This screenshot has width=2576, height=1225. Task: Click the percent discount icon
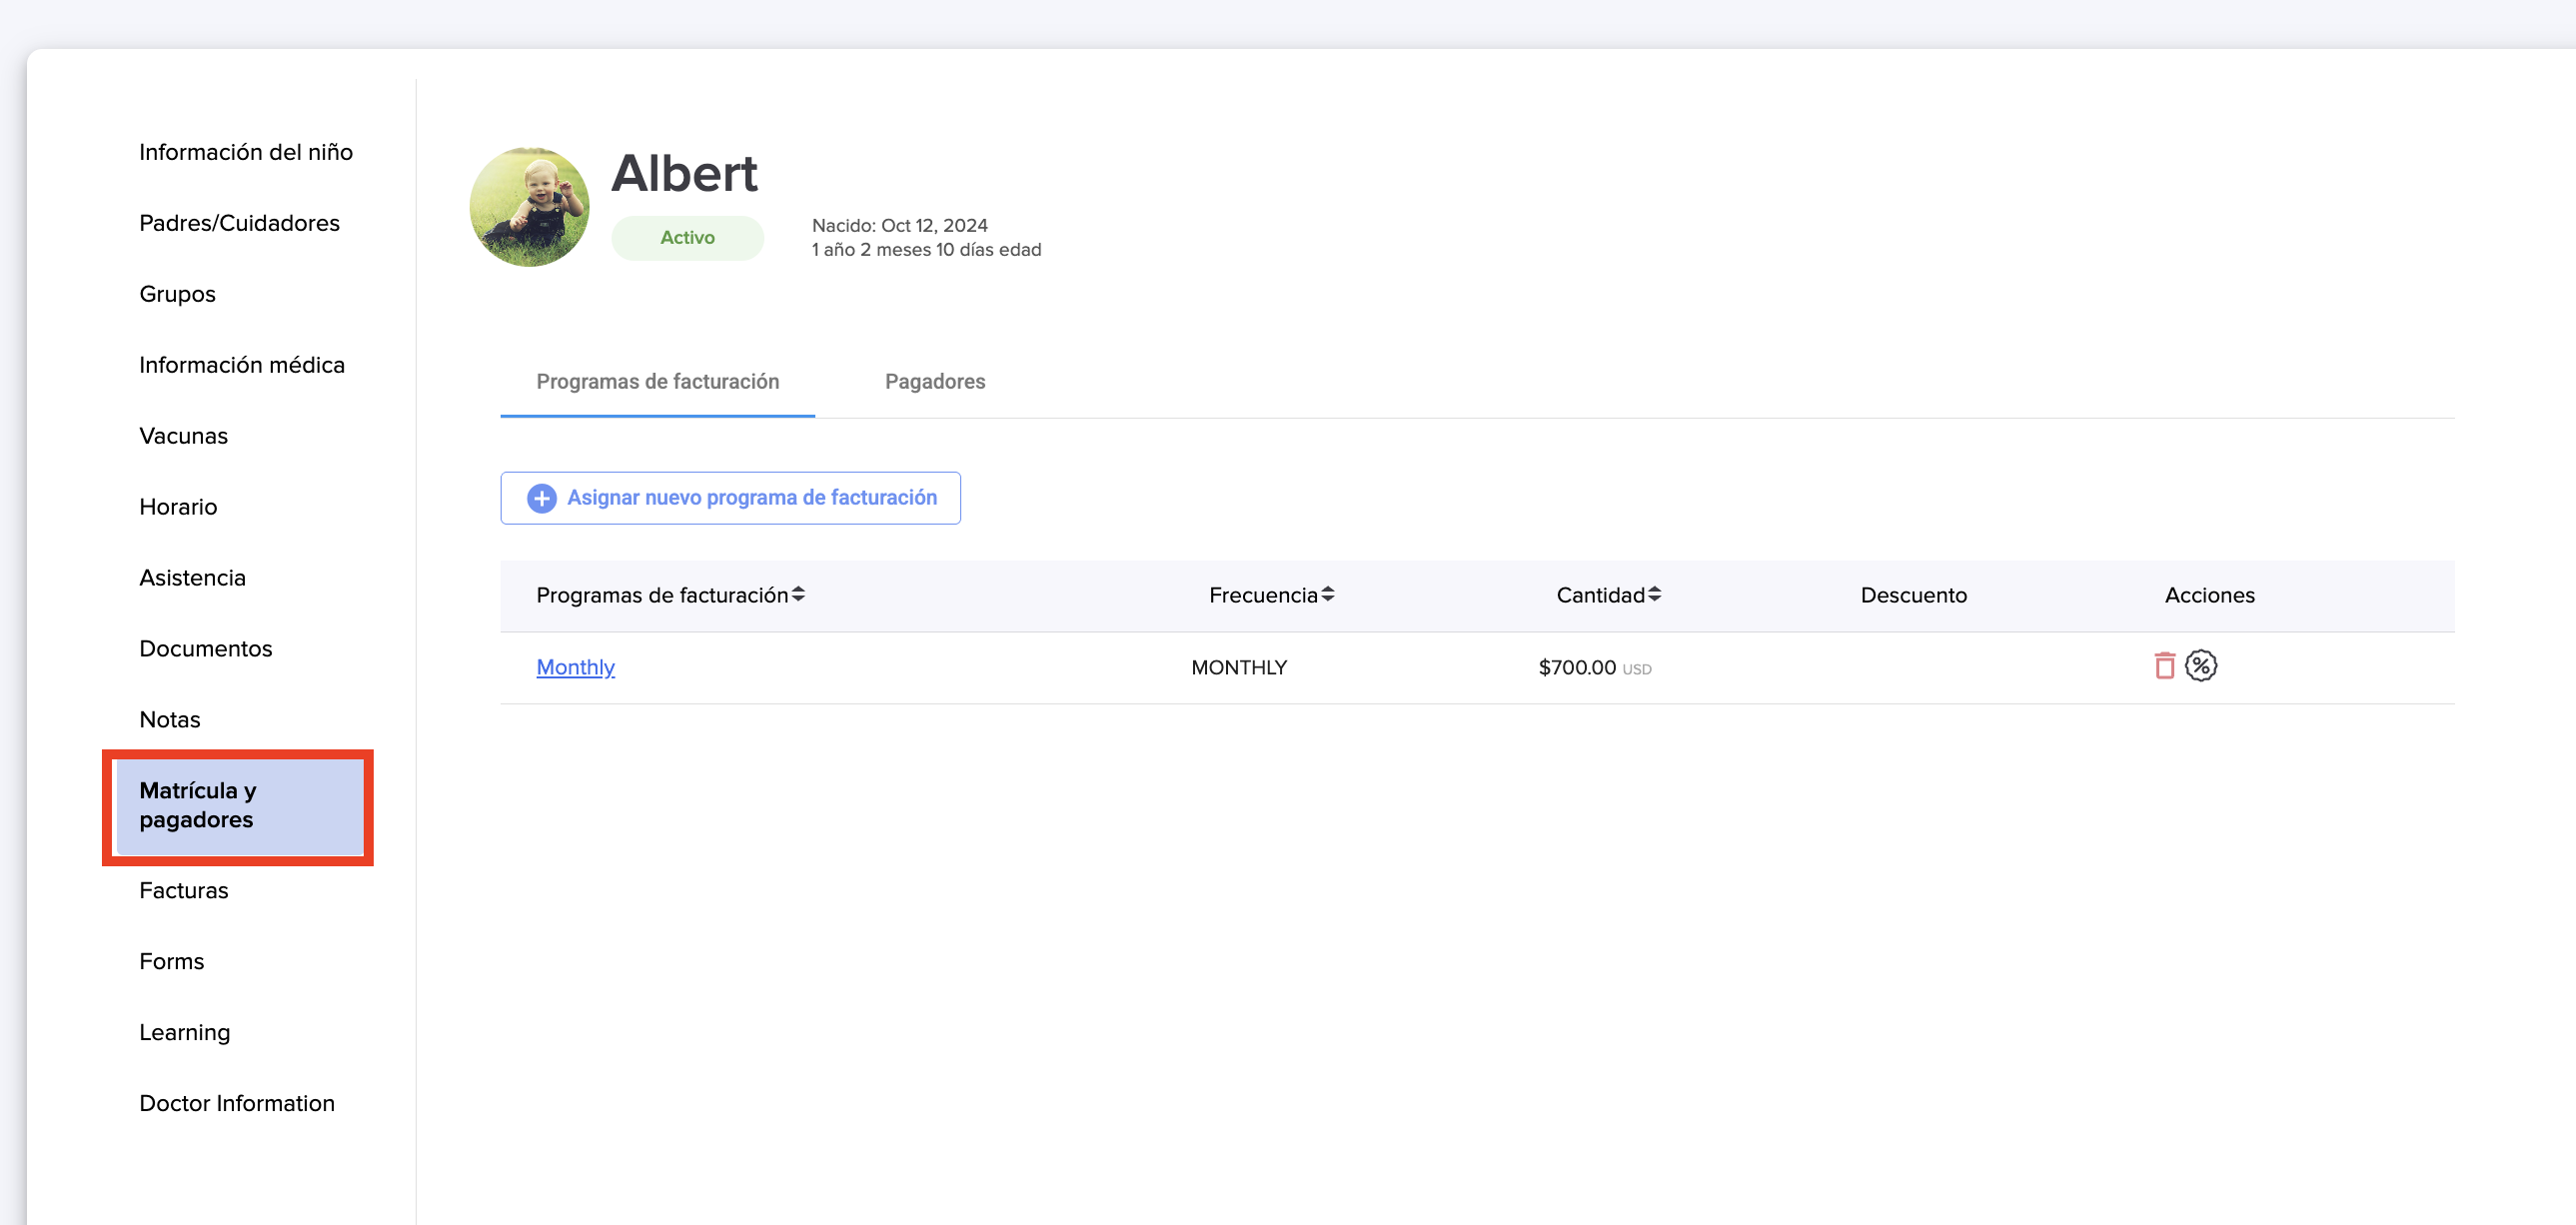[x=2200, y=666]
